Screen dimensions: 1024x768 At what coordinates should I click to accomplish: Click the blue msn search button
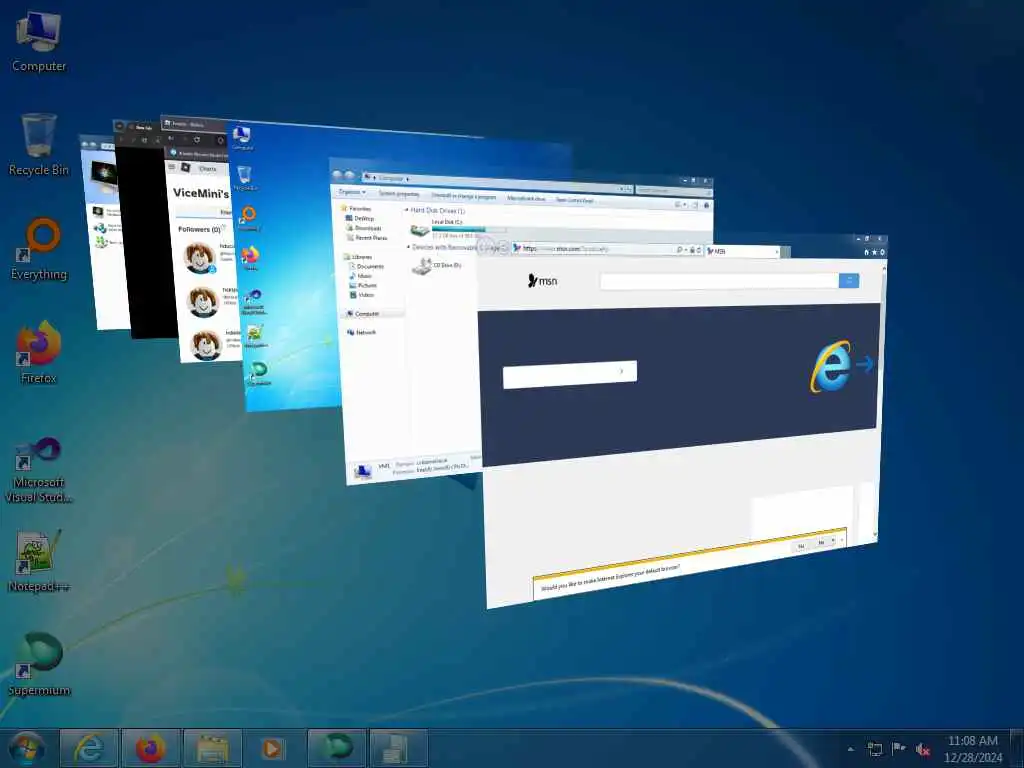[849, 281]
